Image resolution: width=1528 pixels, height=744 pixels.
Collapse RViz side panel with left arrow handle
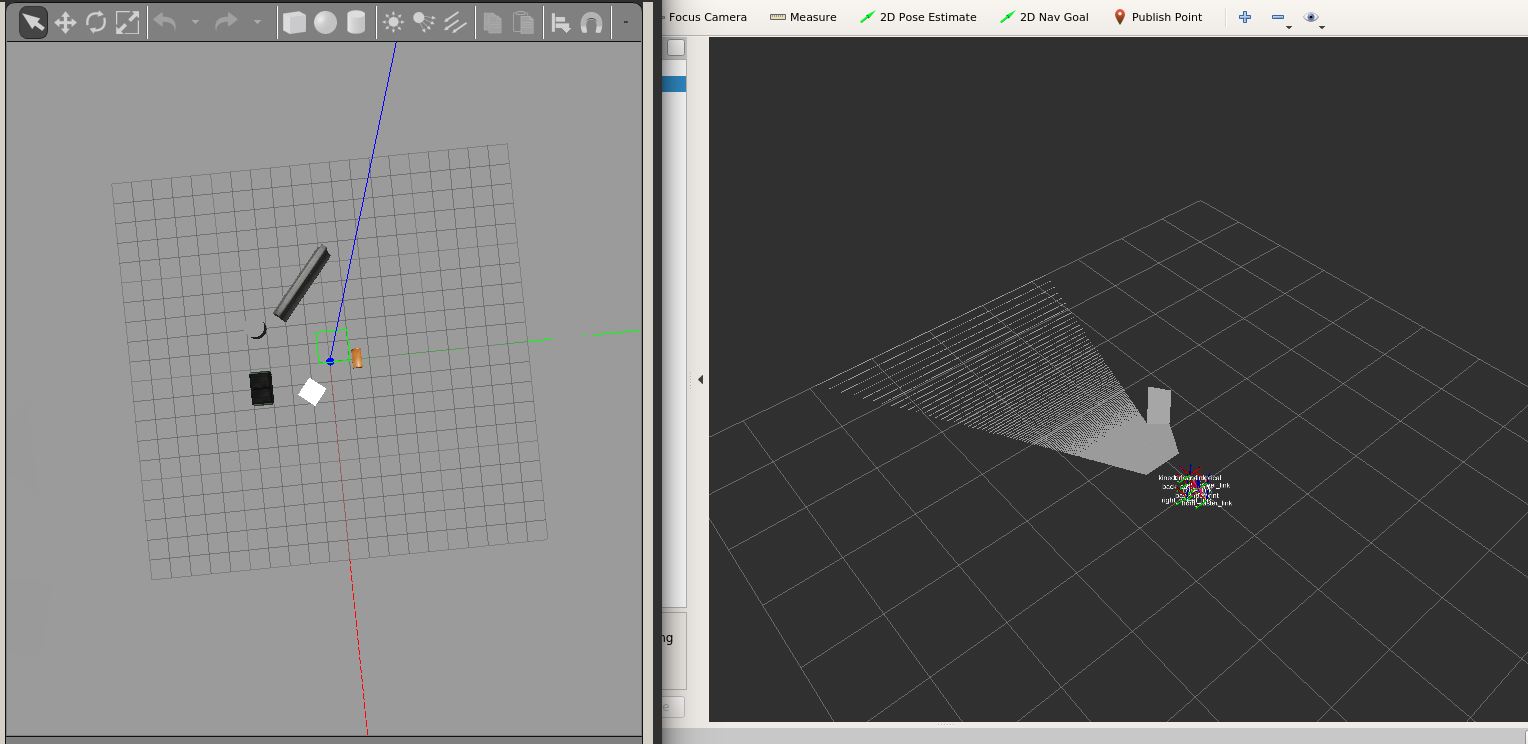point(700,379)
